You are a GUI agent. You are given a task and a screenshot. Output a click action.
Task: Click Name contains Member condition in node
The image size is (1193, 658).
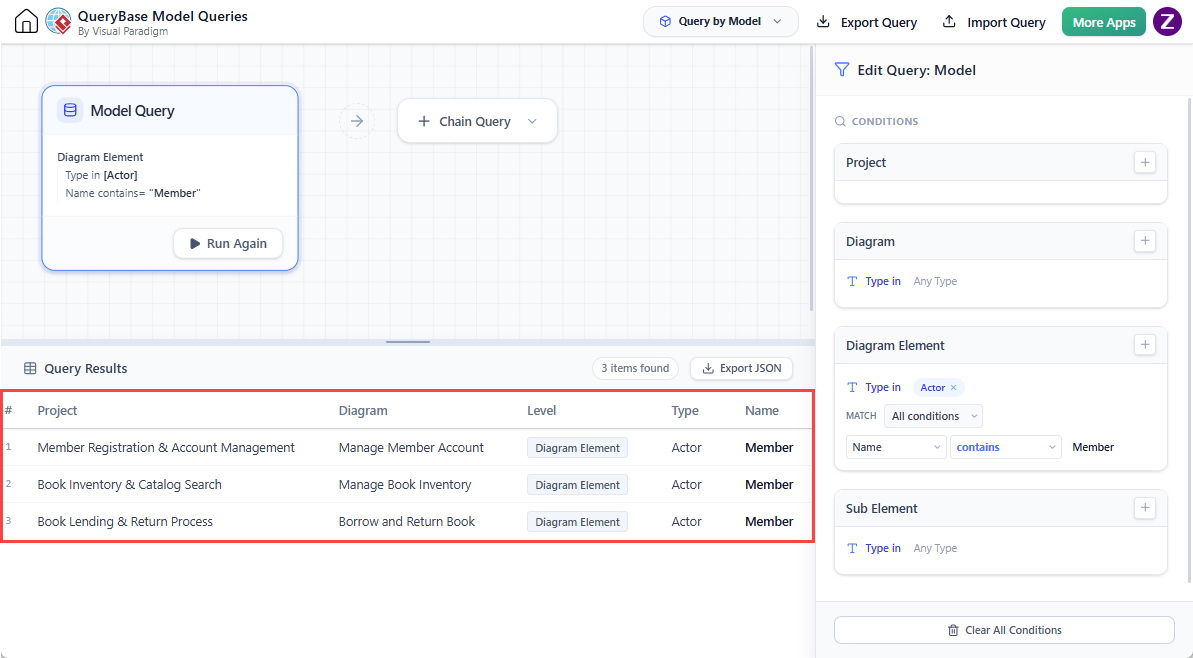pyautogui.click(x=133, y=193)
